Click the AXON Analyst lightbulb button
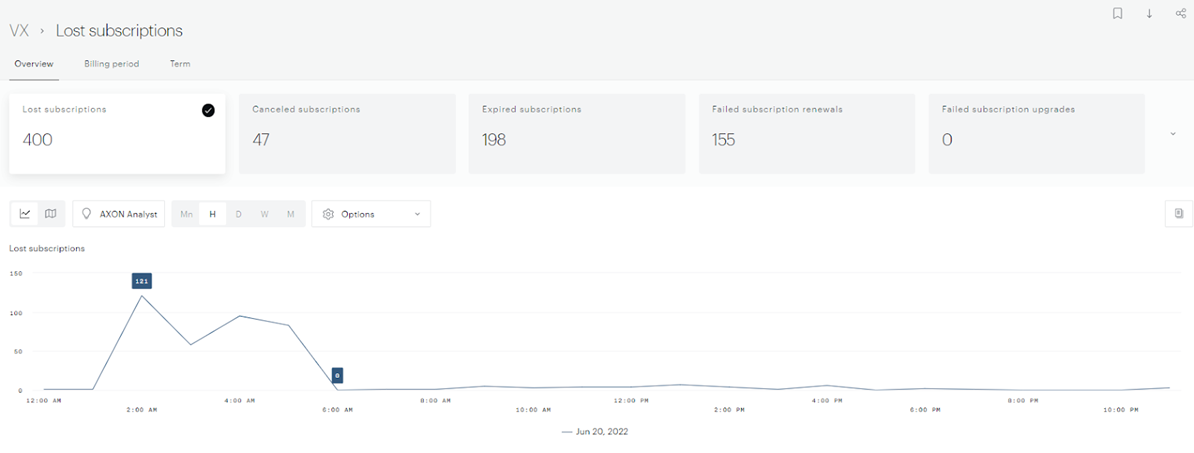Image resolution: width=1194 pixels, height=453 pixels. (x=119, y=214)
